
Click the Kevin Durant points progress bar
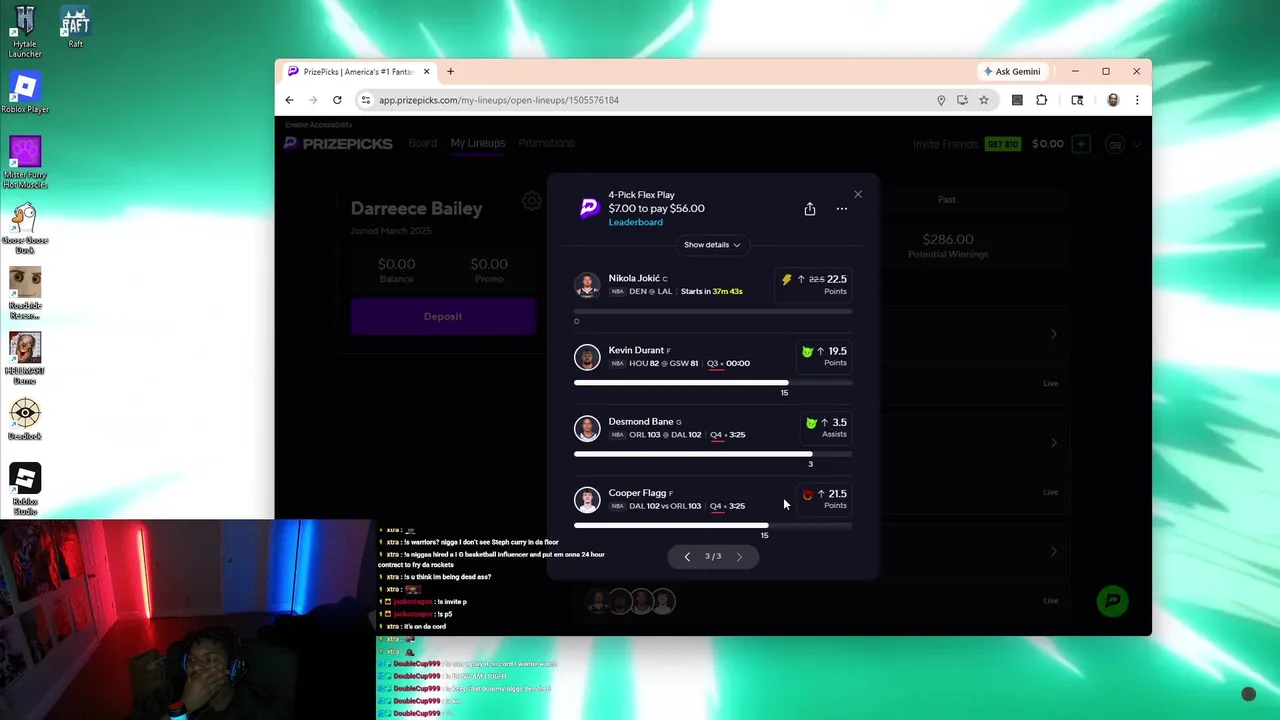(713, 383)
